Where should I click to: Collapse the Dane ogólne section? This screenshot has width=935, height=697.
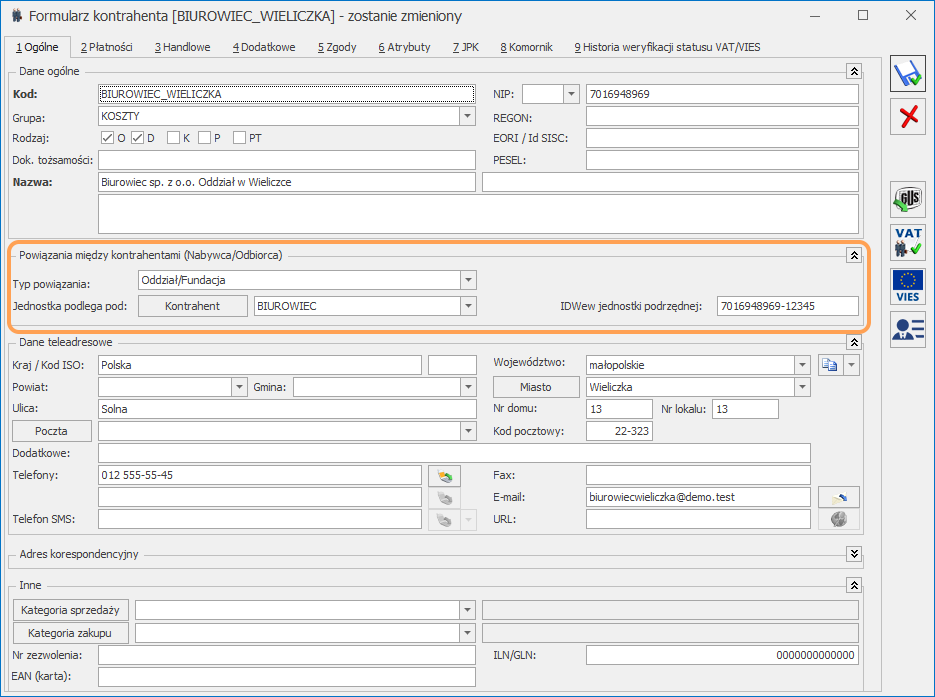(x=854, y=72)
